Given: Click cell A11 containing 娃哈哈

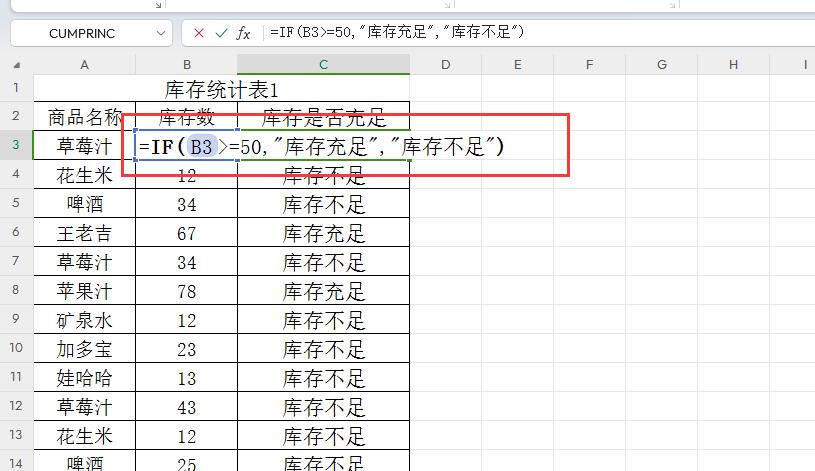Looking at the screenshot, I should click(x=85, y=378).
